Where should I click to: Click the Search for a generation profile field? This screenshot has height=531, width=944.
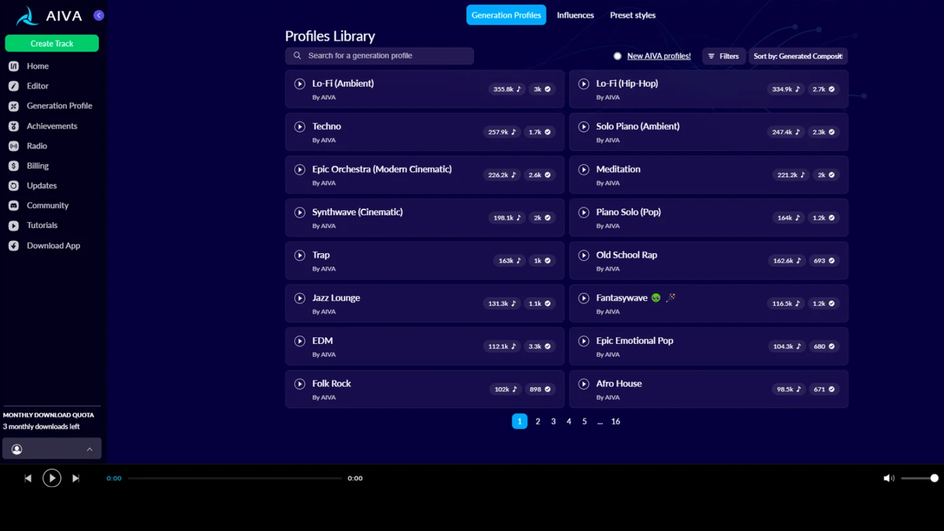coord(379,56)
